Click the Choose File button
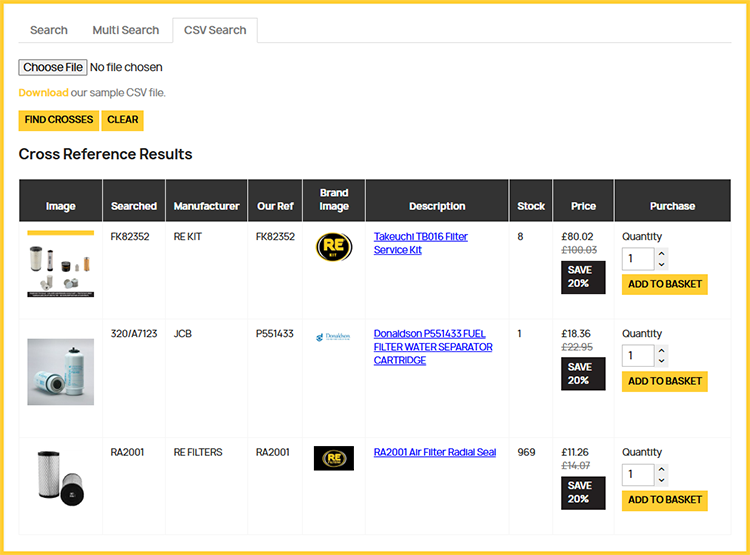Viewport: 750px width, 555px height. click(x=53, y=67)
